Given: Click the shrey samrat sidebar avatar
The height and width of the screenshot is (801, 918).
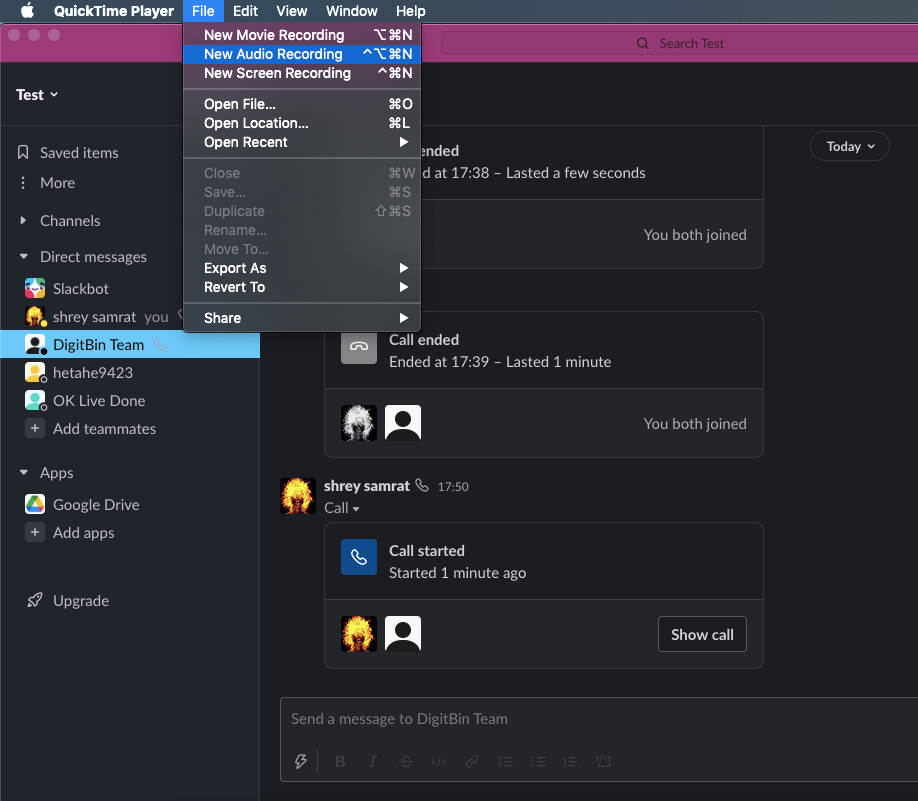Looking at the screenshot, I should (x=35, y=316).
